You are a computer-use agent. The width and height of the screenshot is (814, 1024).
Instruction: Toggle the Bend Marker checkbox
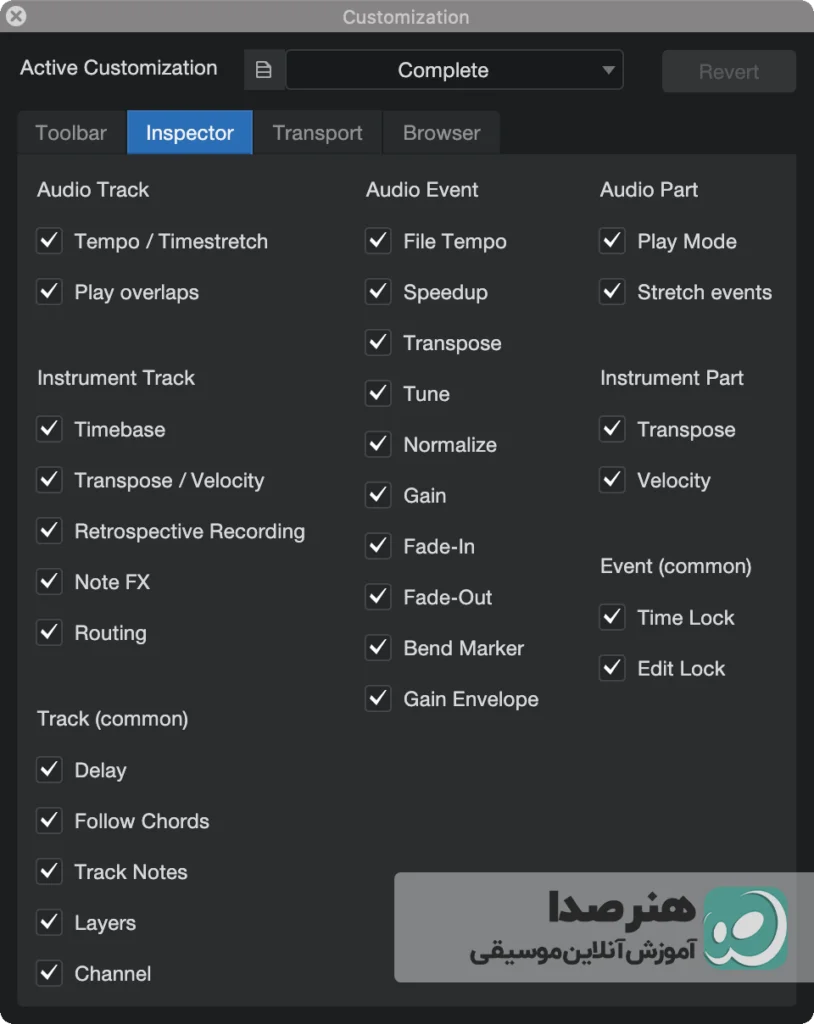pyautogui.click(x=378, y=648)
